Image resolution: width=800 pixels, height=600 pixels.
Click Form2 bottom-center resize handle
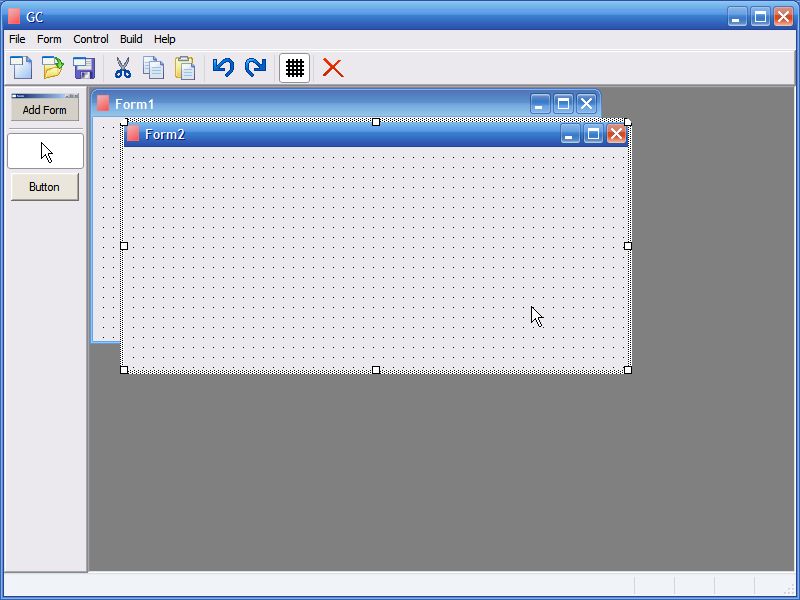pyautogui.click(x=376, y=370)
